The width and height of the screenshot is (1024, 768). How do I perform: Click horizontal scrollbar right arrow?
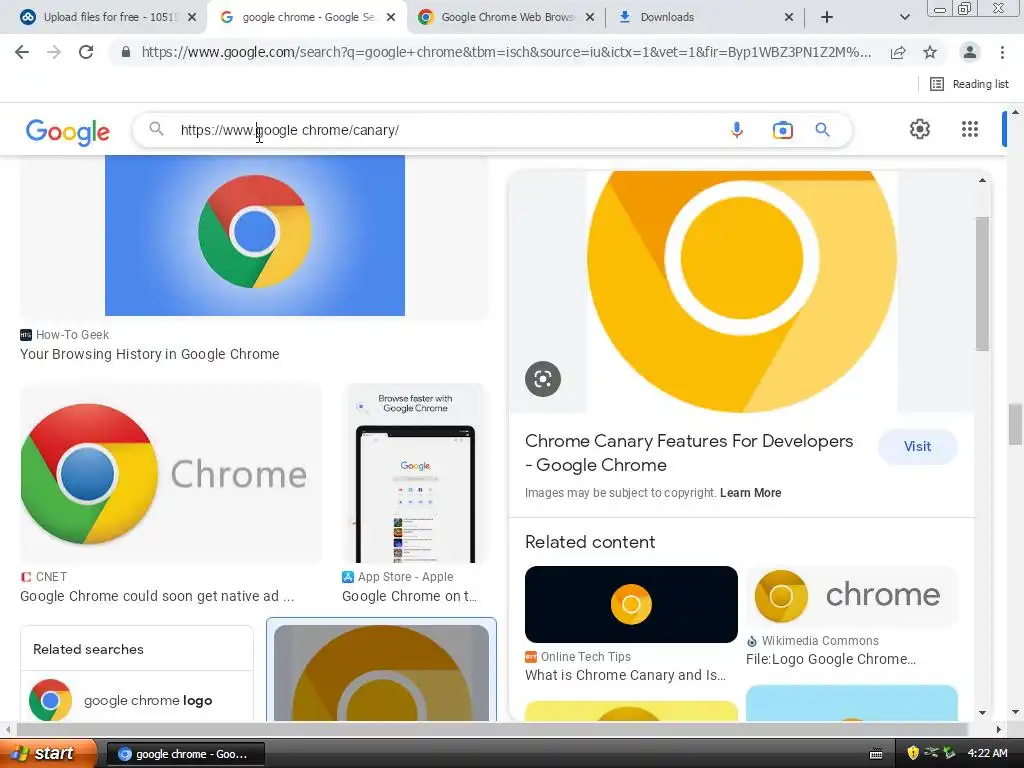(999, 729)
